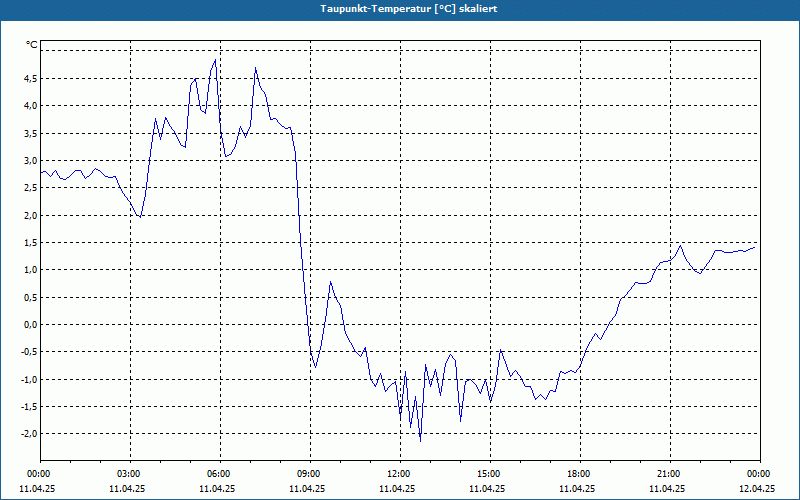Click the 1,5 y-axis value
The image size is (800, 500).
pyautogui.click(x=30, y=242)
